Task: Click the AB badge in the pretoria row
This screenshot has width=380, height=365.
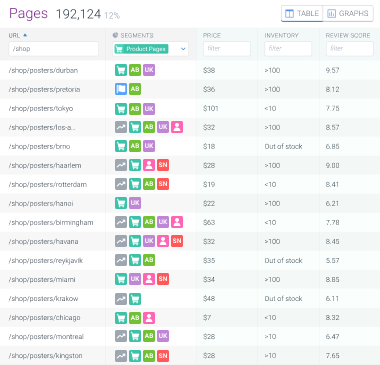Action: [x=135, y=89]
